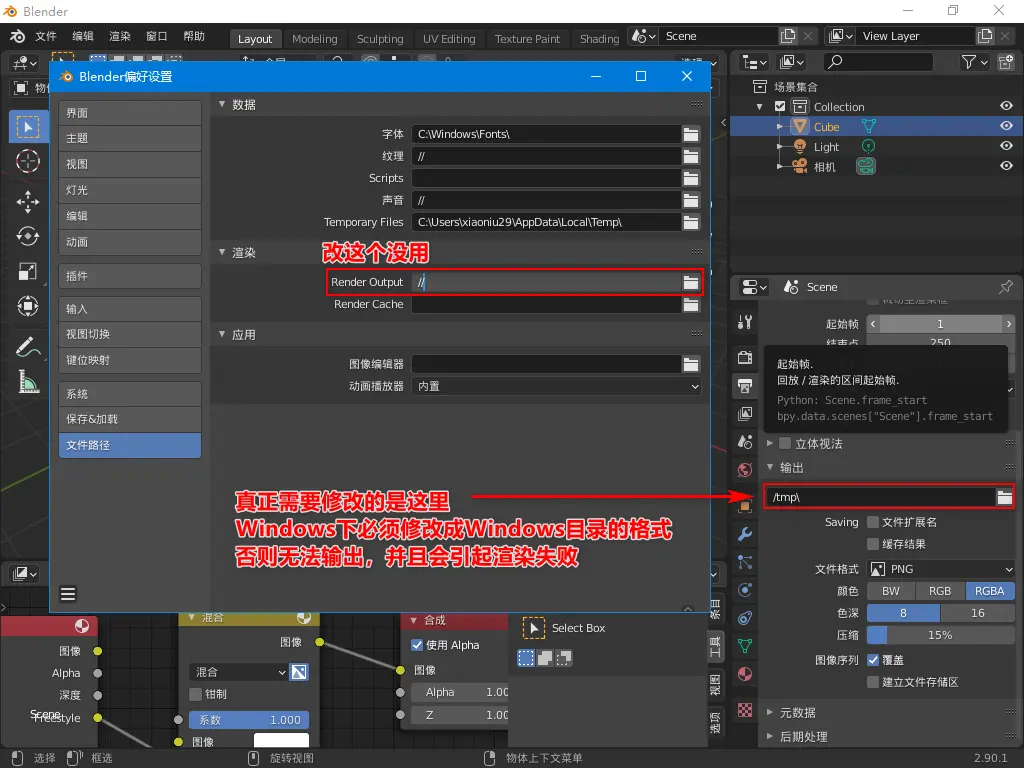Open the World properties tab
1024x768 pixels.
click(x=745, y=470)
